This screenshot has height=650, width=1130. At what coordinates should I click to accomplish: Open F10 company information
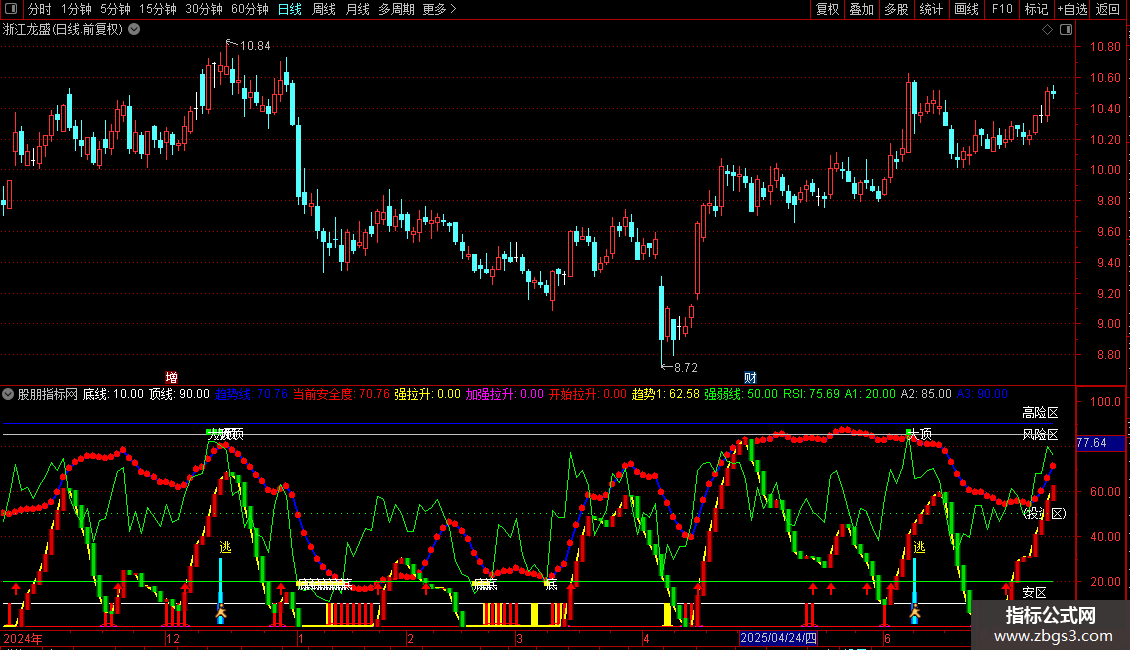tap(1002, 9)
